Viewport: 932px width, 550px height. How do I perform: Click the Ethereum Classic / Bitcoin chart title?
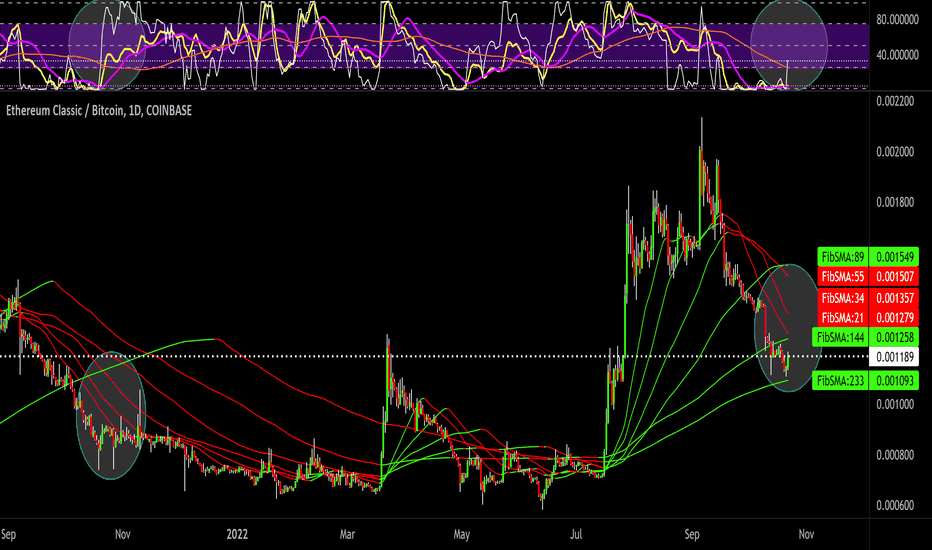(99, 111)
